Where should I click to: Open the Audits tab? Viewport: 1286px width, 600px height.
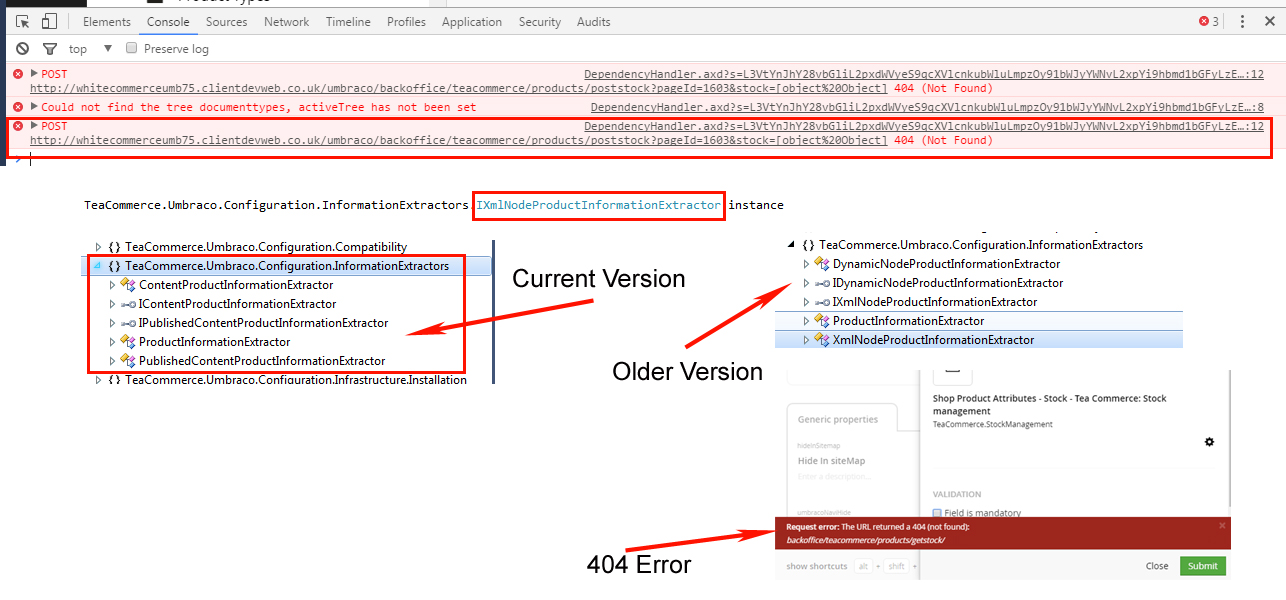(x=594, y=22)
